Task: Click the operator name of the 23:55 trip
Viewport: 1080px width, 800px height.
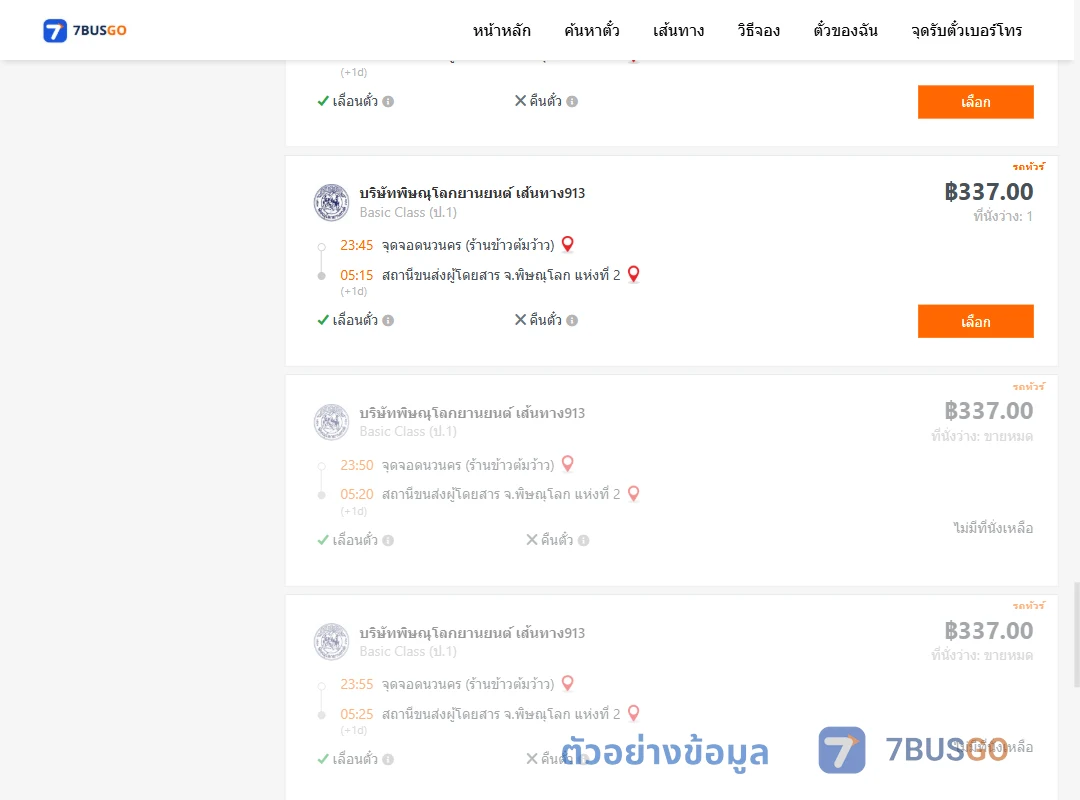Action: click(x=472, y=633)
